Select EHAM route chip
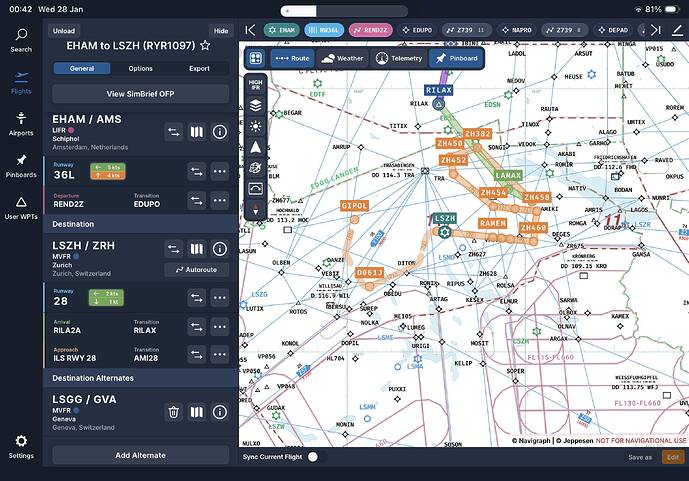The height and width of the screenshot is (481, 689). pos(282,30)
